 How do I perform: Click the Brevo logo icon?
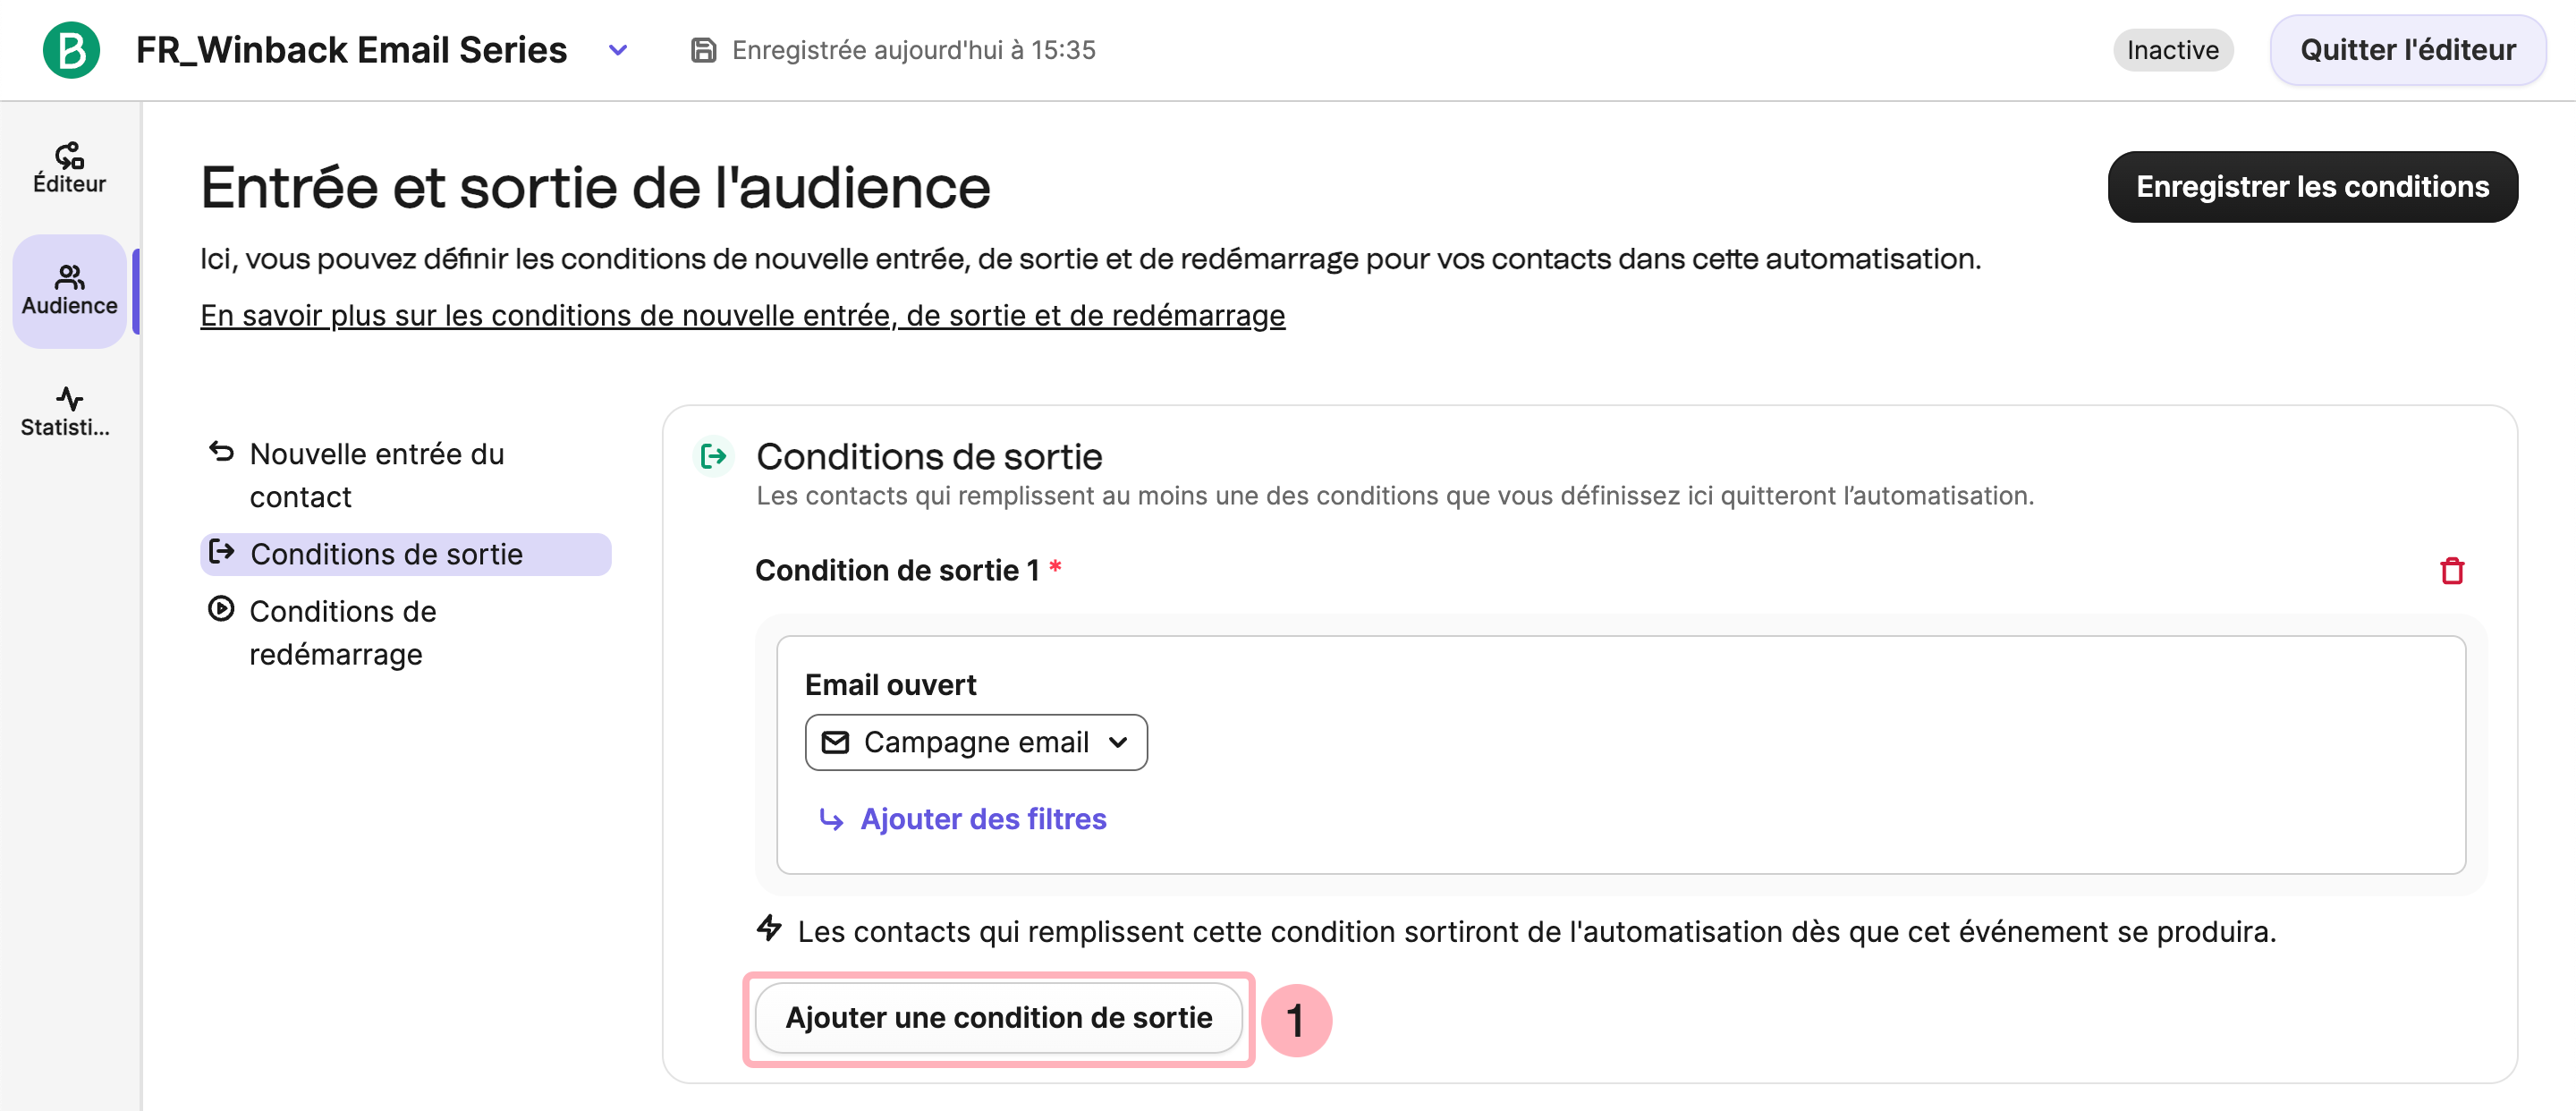71,50
